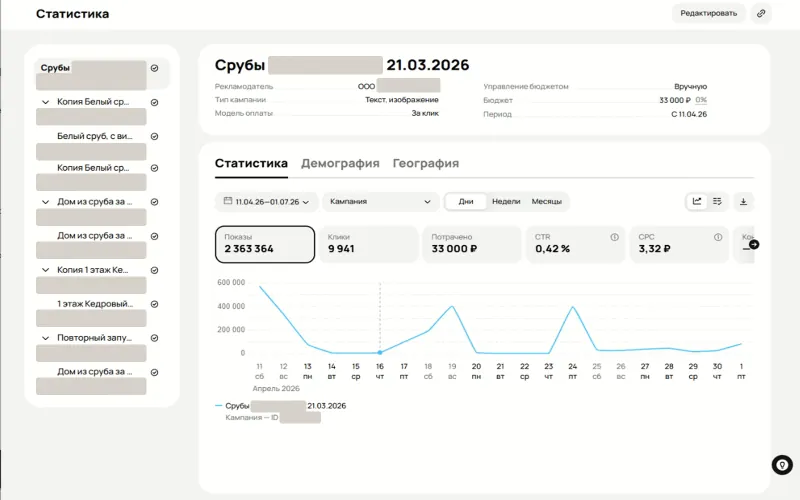
Task: Click the highlighted data point on 16 чт
Action: click(380, 353)
